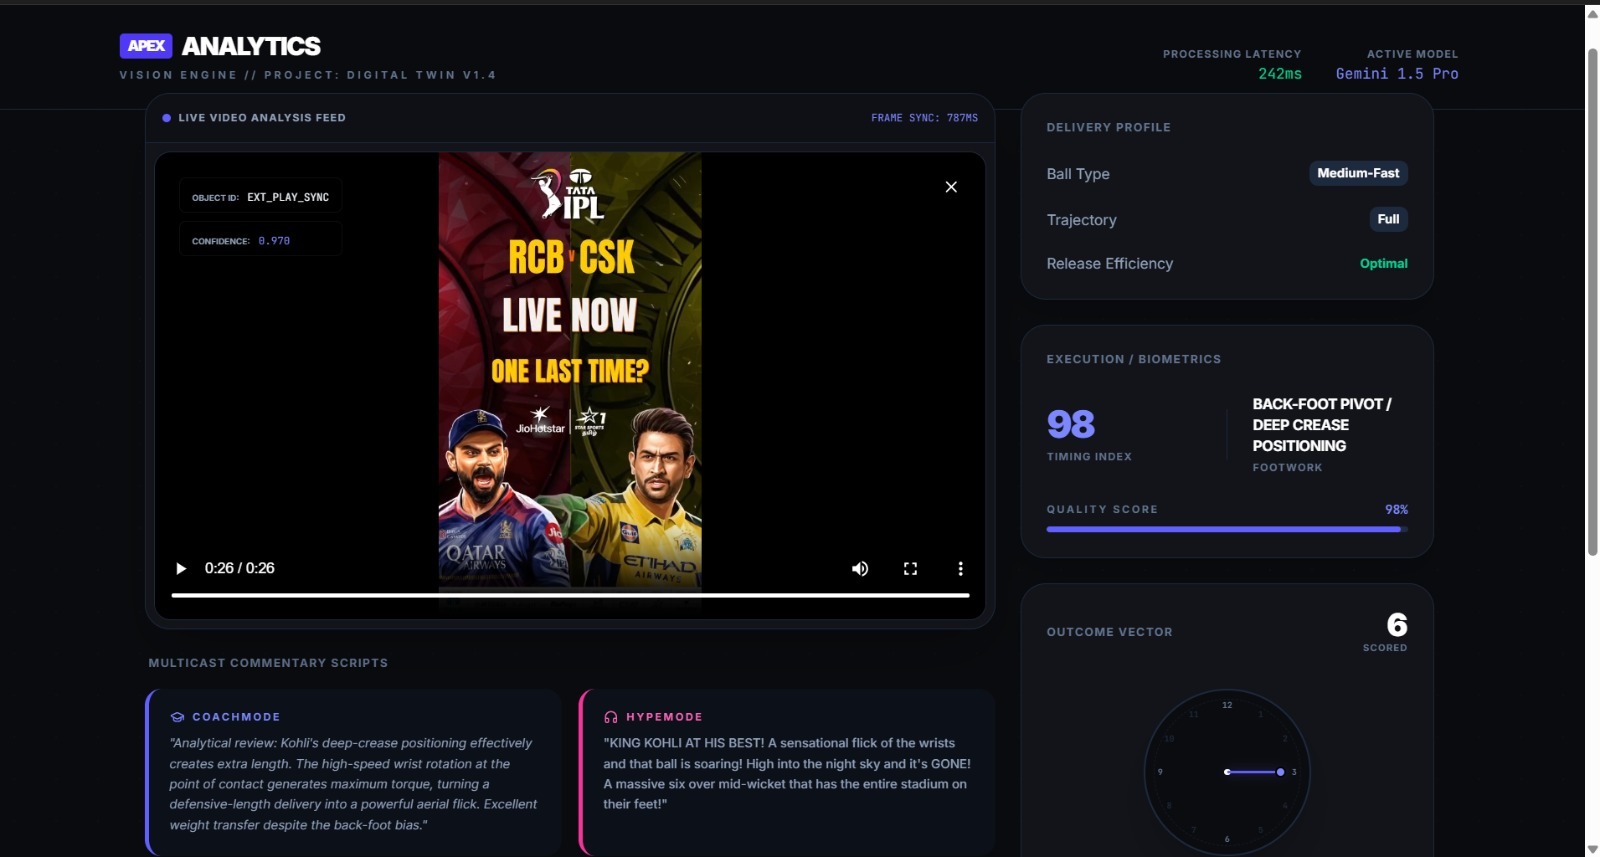Play the video in the analysis feed
Screen dimensions: 1600x857
click(x=181, y=568)
